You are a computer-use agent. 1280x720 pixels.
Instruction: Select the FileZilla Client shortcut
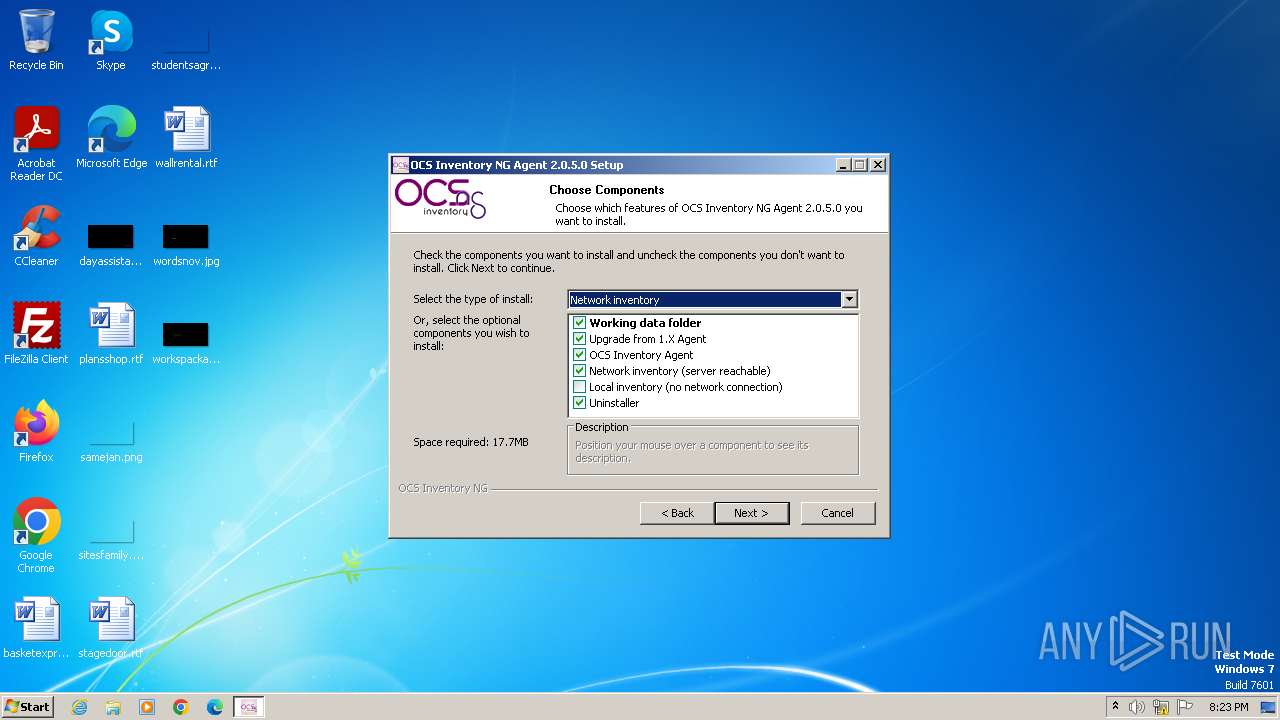coord(36,334)
